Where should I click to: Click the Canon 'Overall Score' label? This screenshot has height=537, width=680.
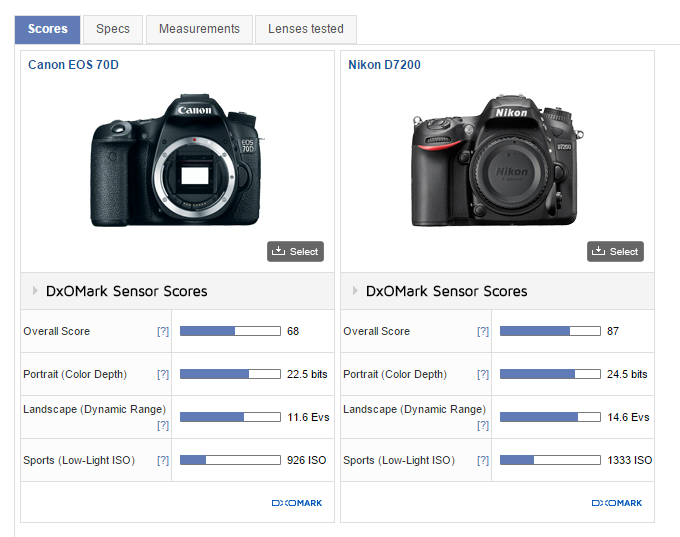tap(57, 331)
